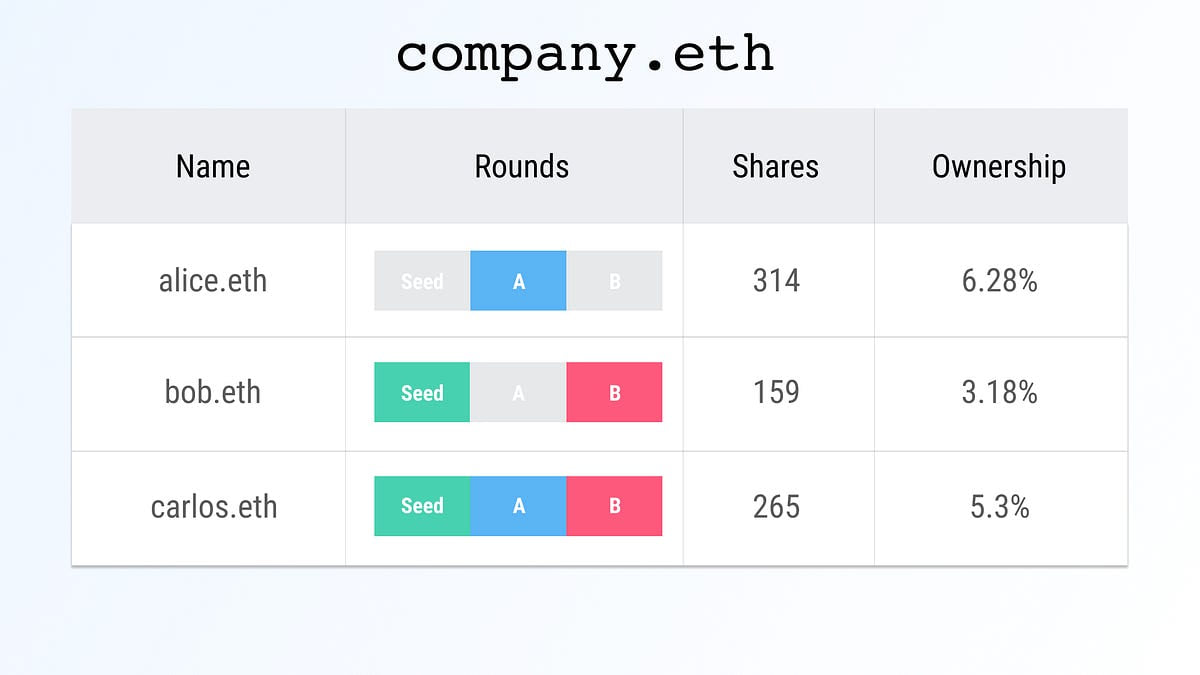Open the bob.eth name entry
Viewport: 1200px width, 675px height.
213,392
